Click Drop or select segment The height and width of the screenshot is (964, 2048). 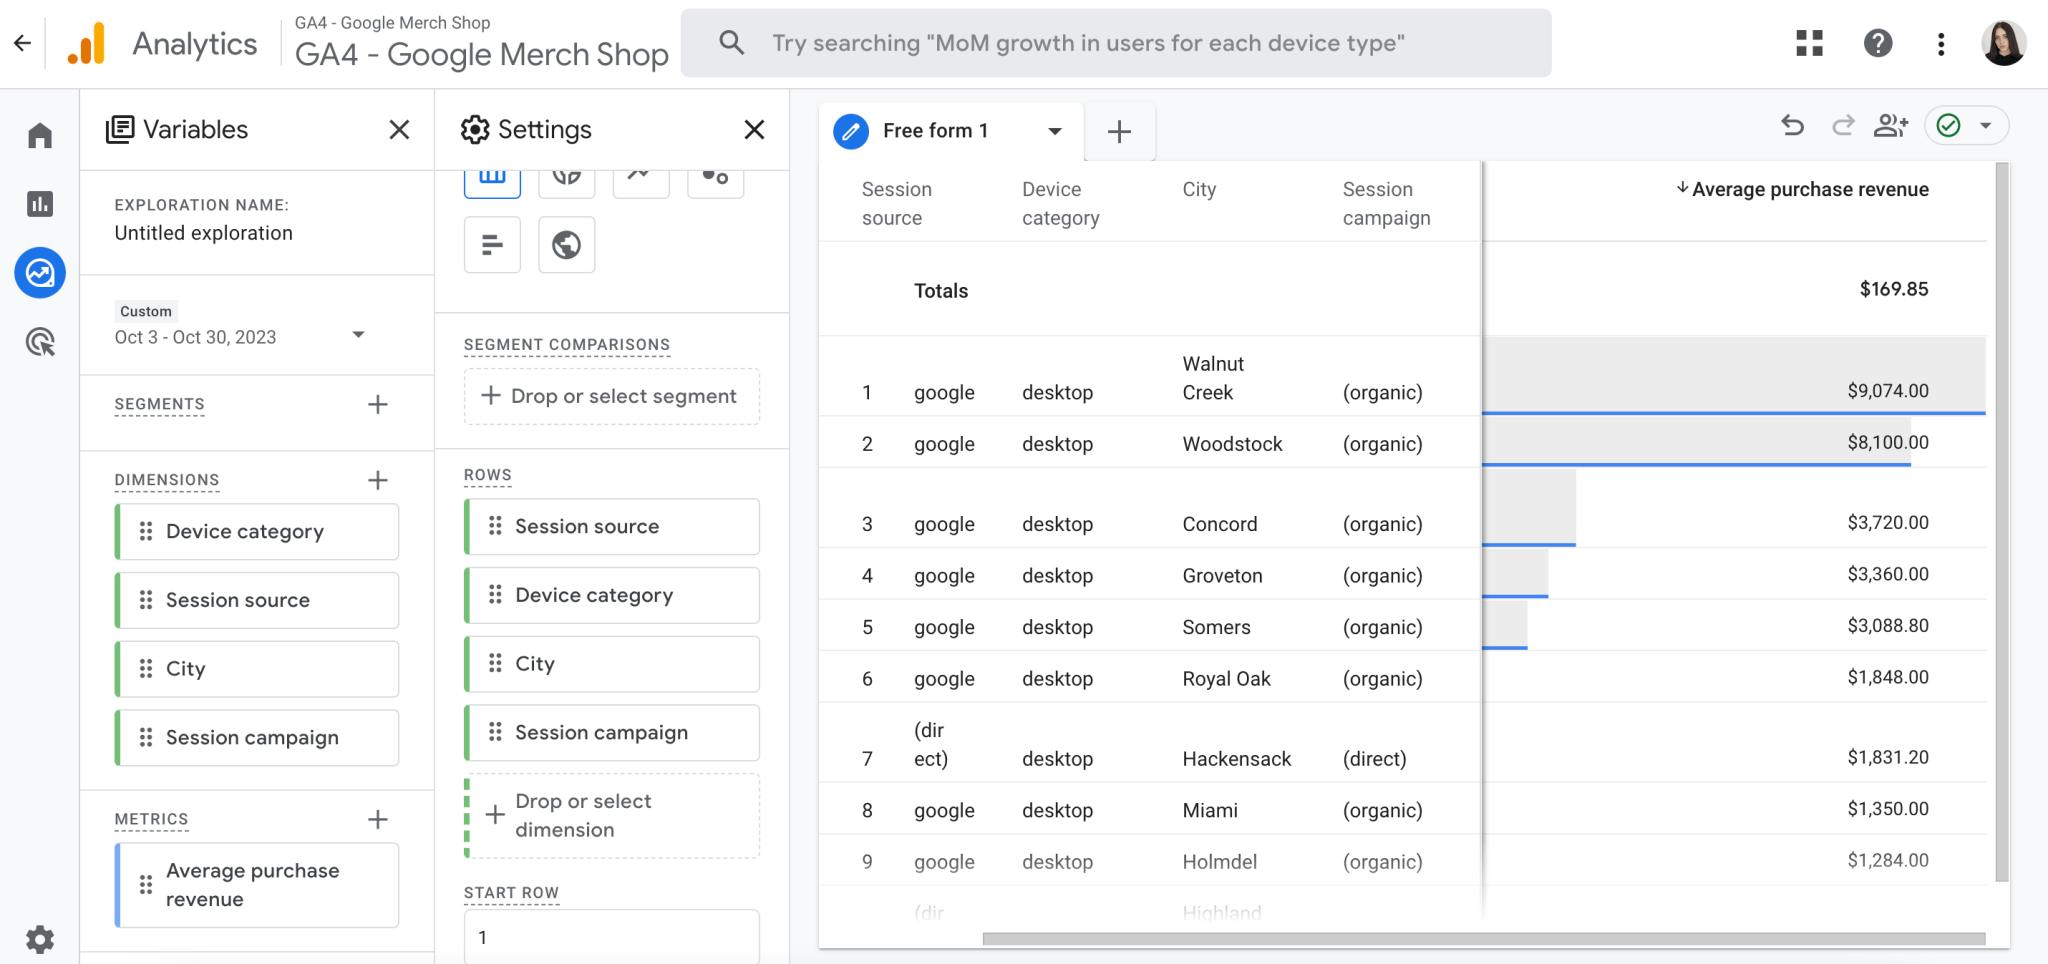coord(611,396)
